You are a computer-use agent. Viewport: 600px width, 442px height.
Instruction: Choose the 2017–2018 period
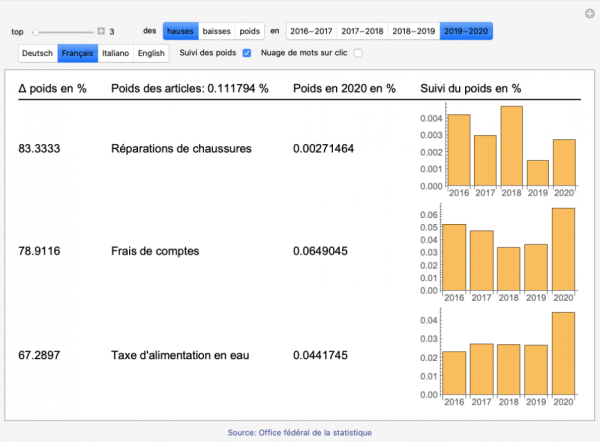pos(361,32)
